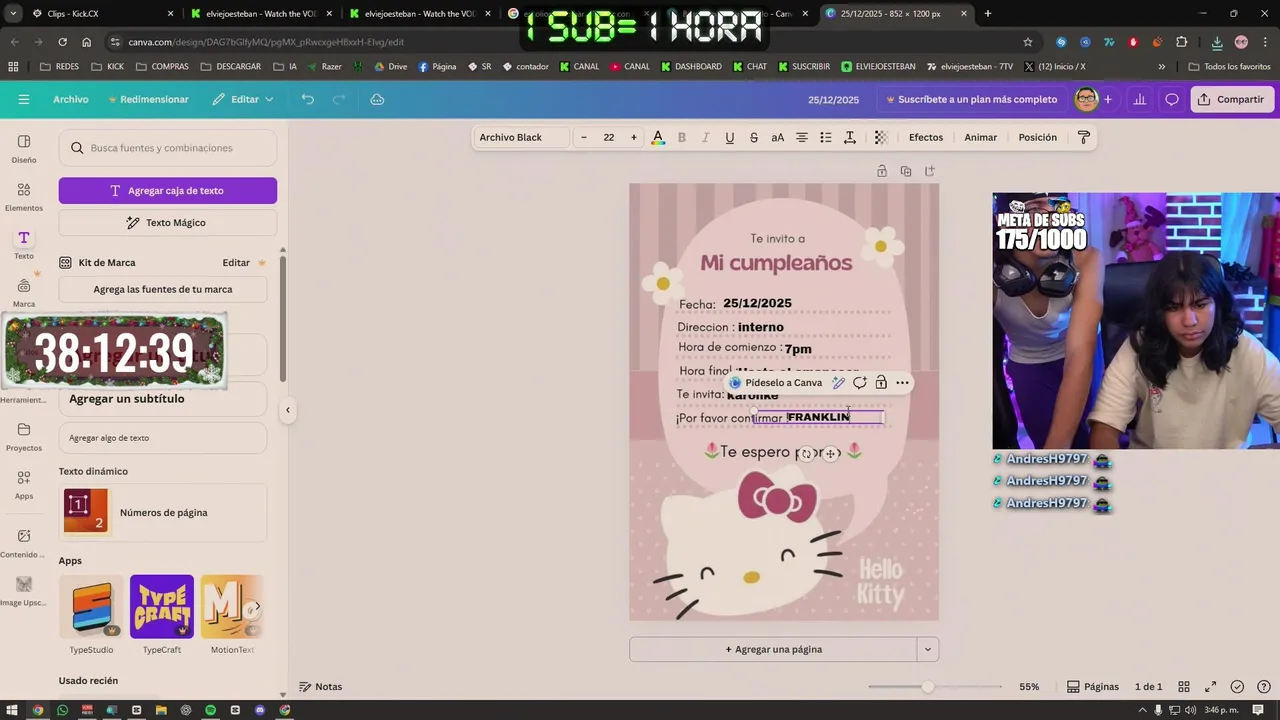The height and width of the screenshot is (720, 1280).
Task: Open the Elementos sidebar tab
Action: 24,196
